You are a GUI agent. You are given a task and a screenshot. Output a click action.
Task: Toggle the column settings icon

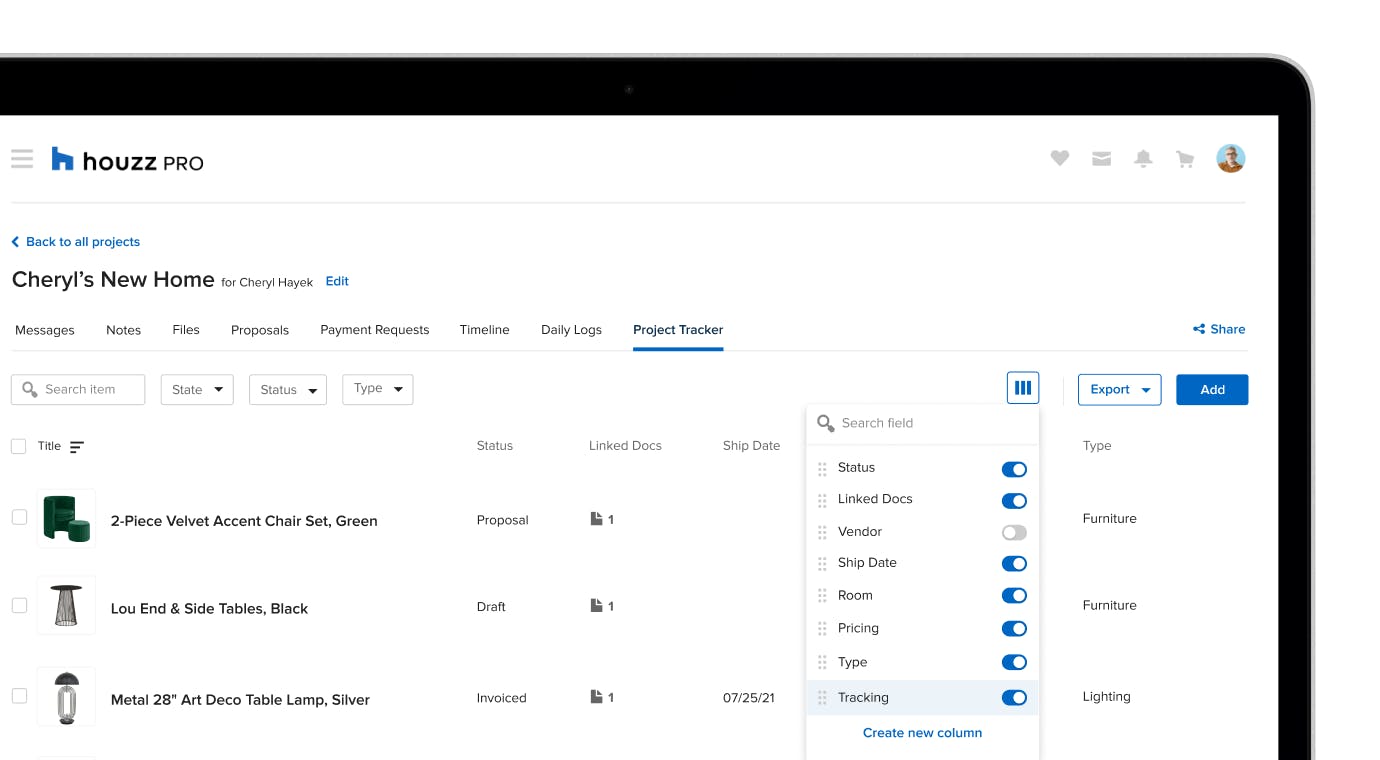pos(1022,388)
